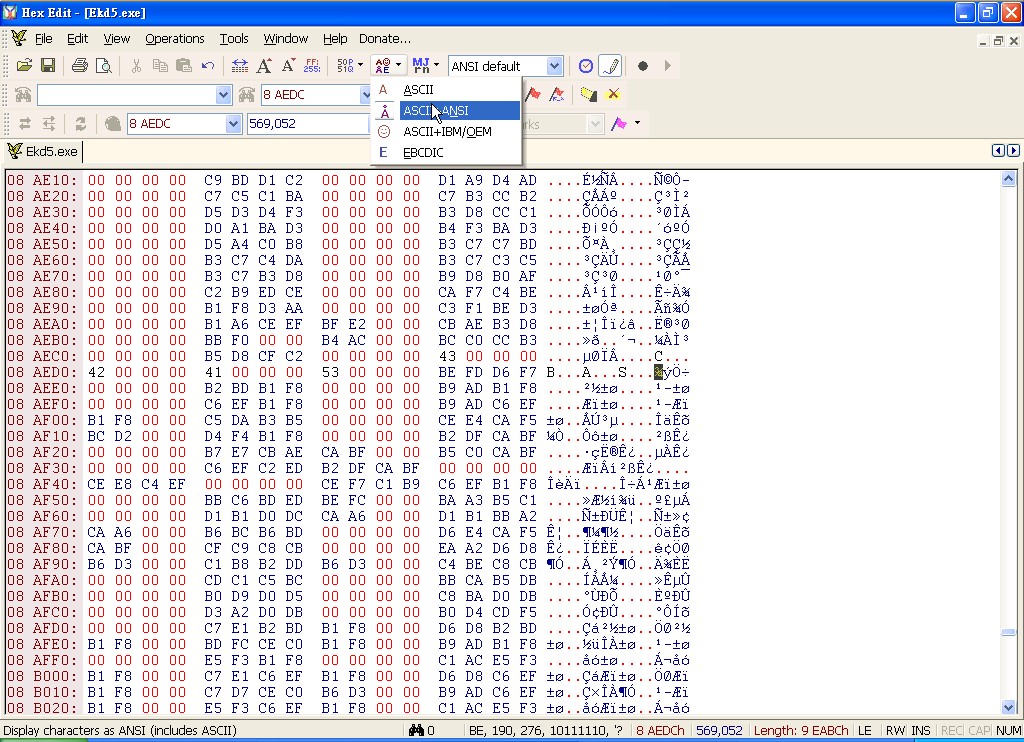The image size is (1024, 742).
Task: Open the File menu
Action: pyautogui.click(x=44, y=39)
